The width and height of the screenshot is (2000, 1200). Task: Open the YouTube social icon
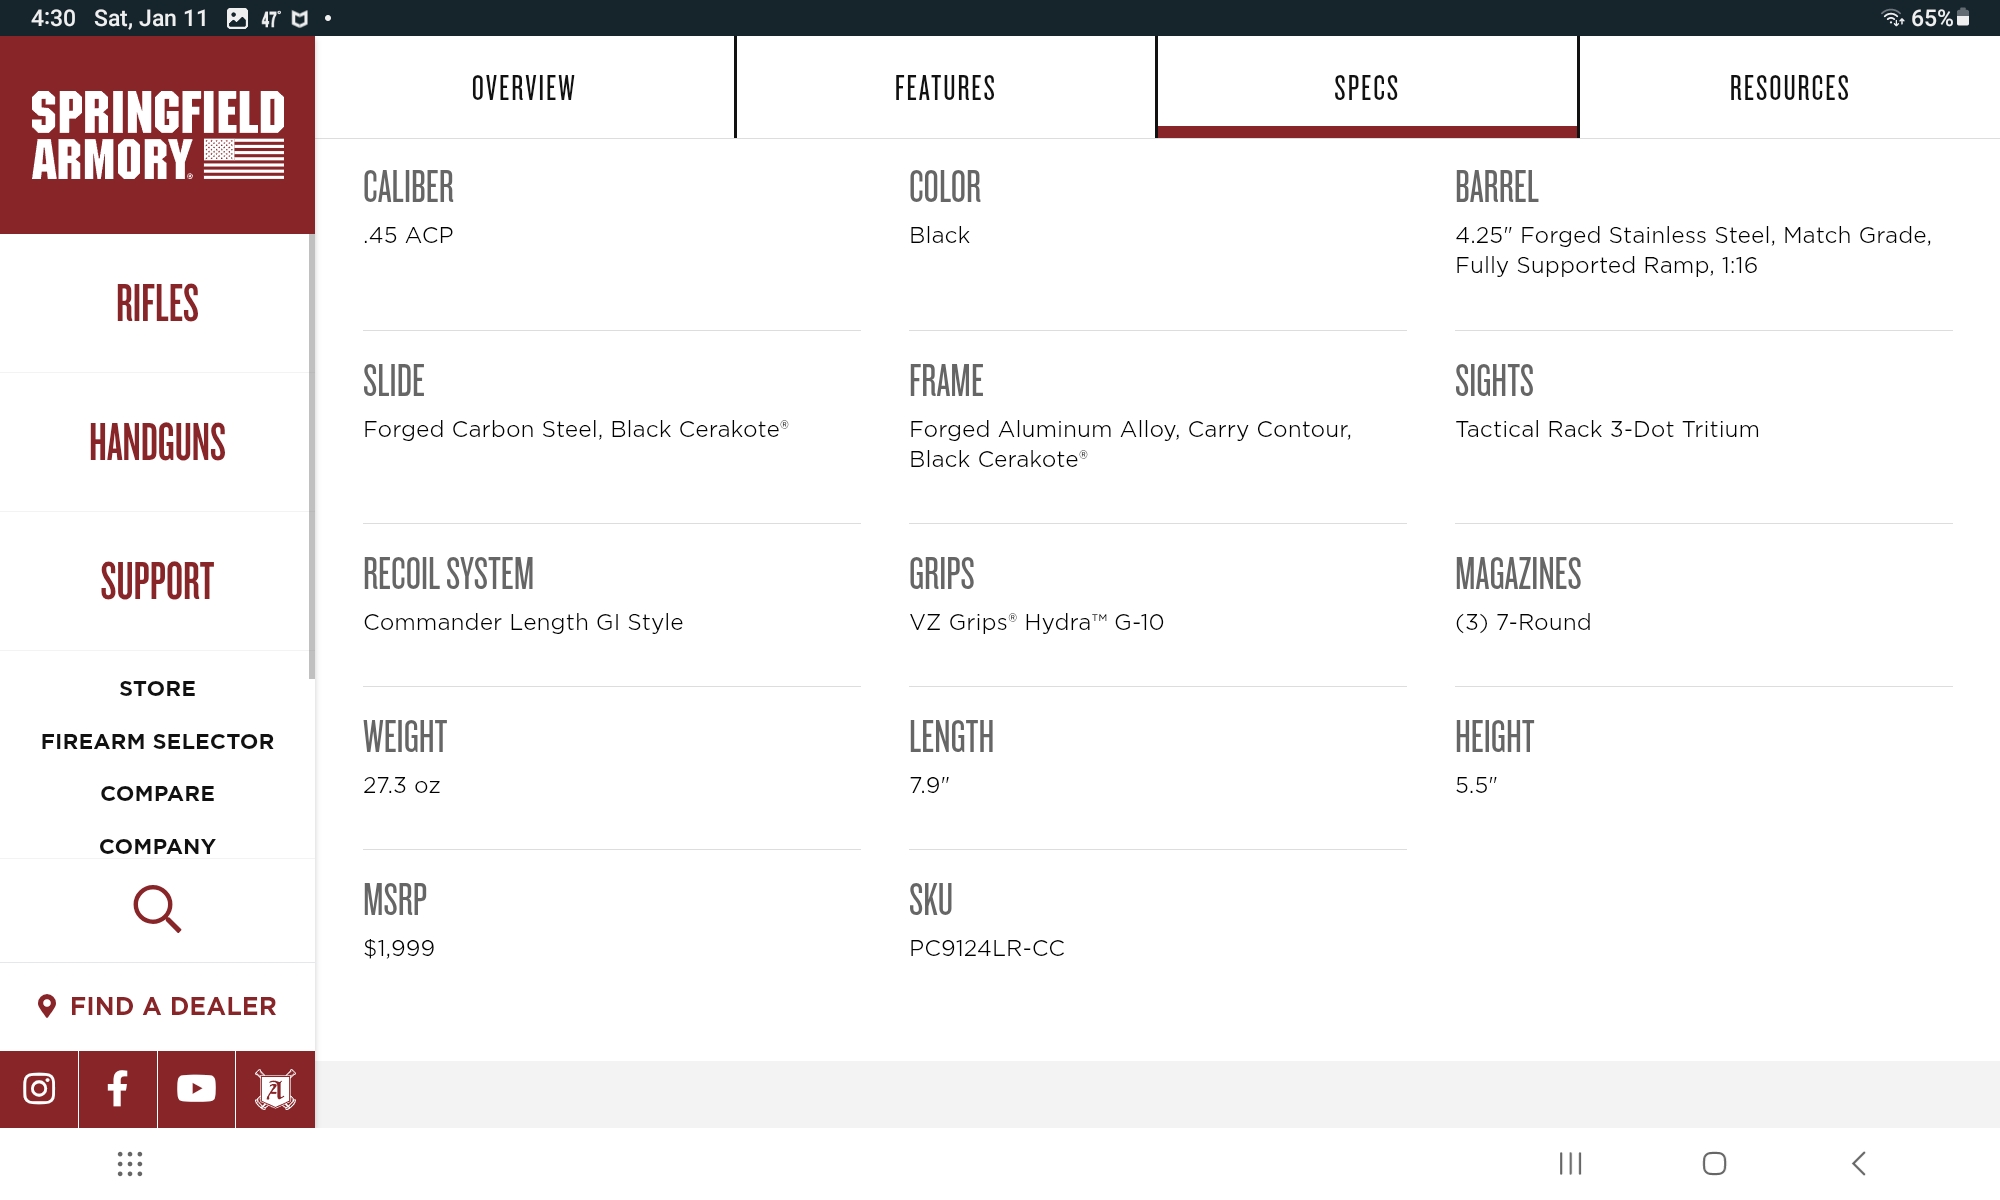196,1088
